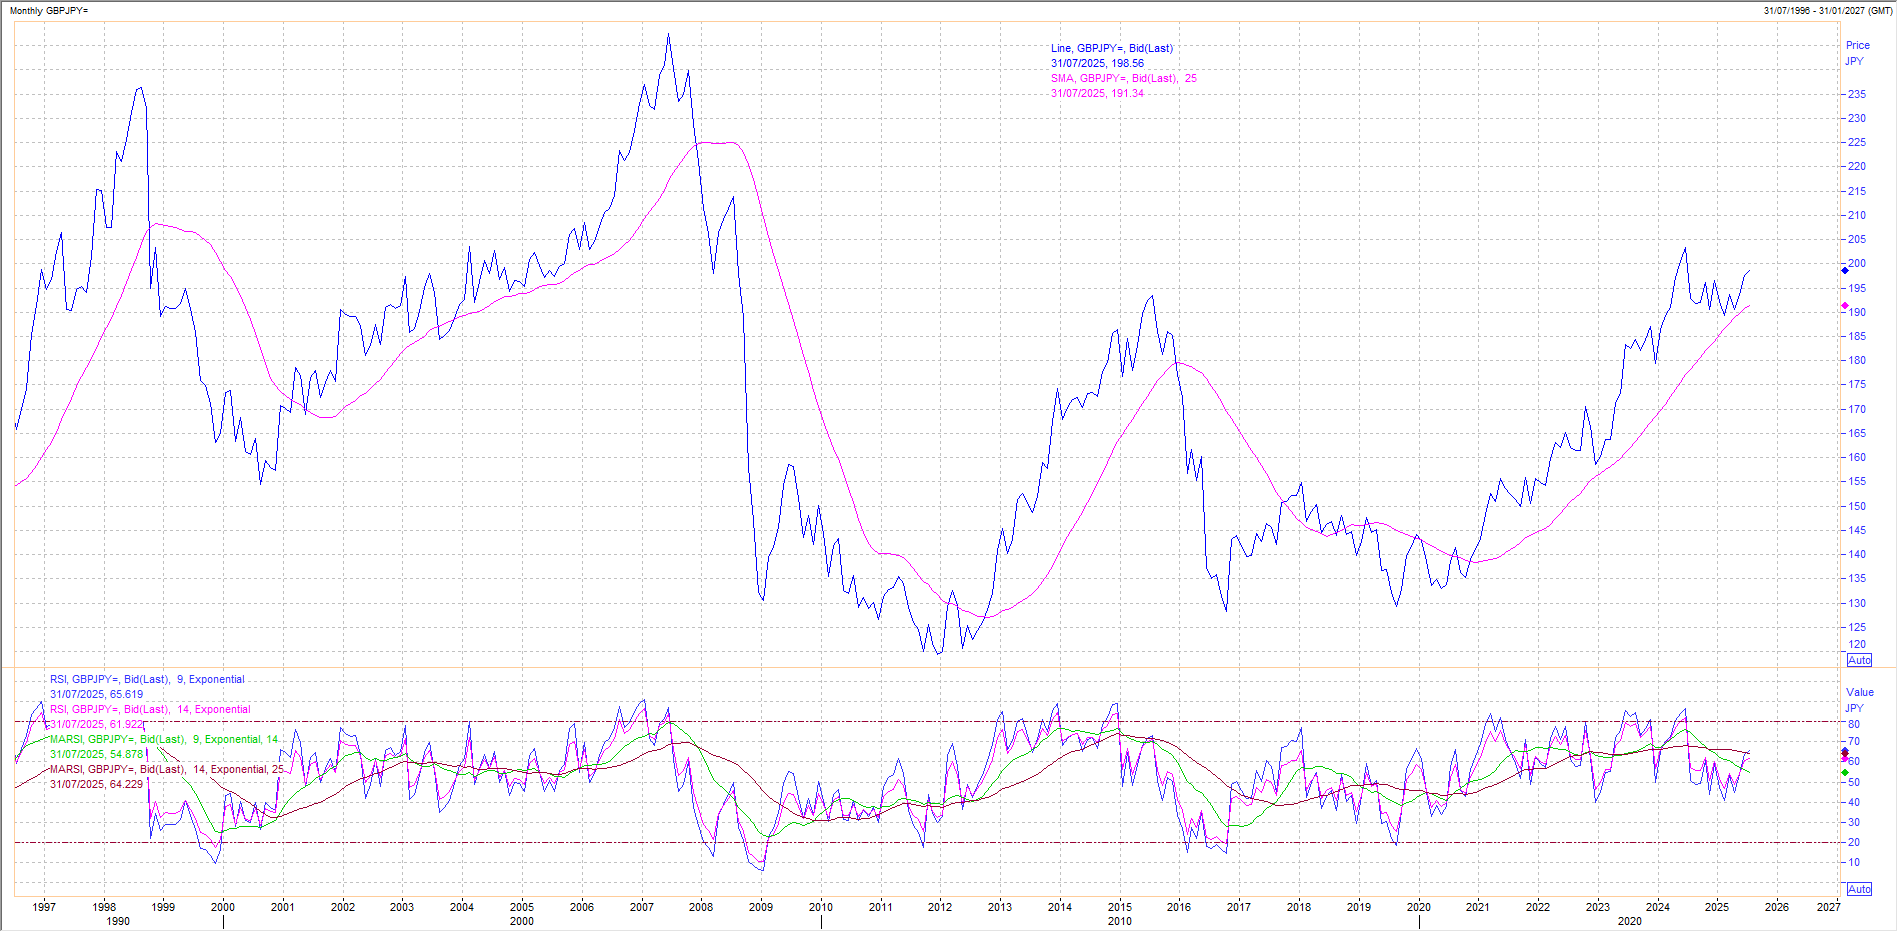
Task: Click the magenta SMA diamond on price axis
Action: pyautogui.click(x=1845, y=305)
